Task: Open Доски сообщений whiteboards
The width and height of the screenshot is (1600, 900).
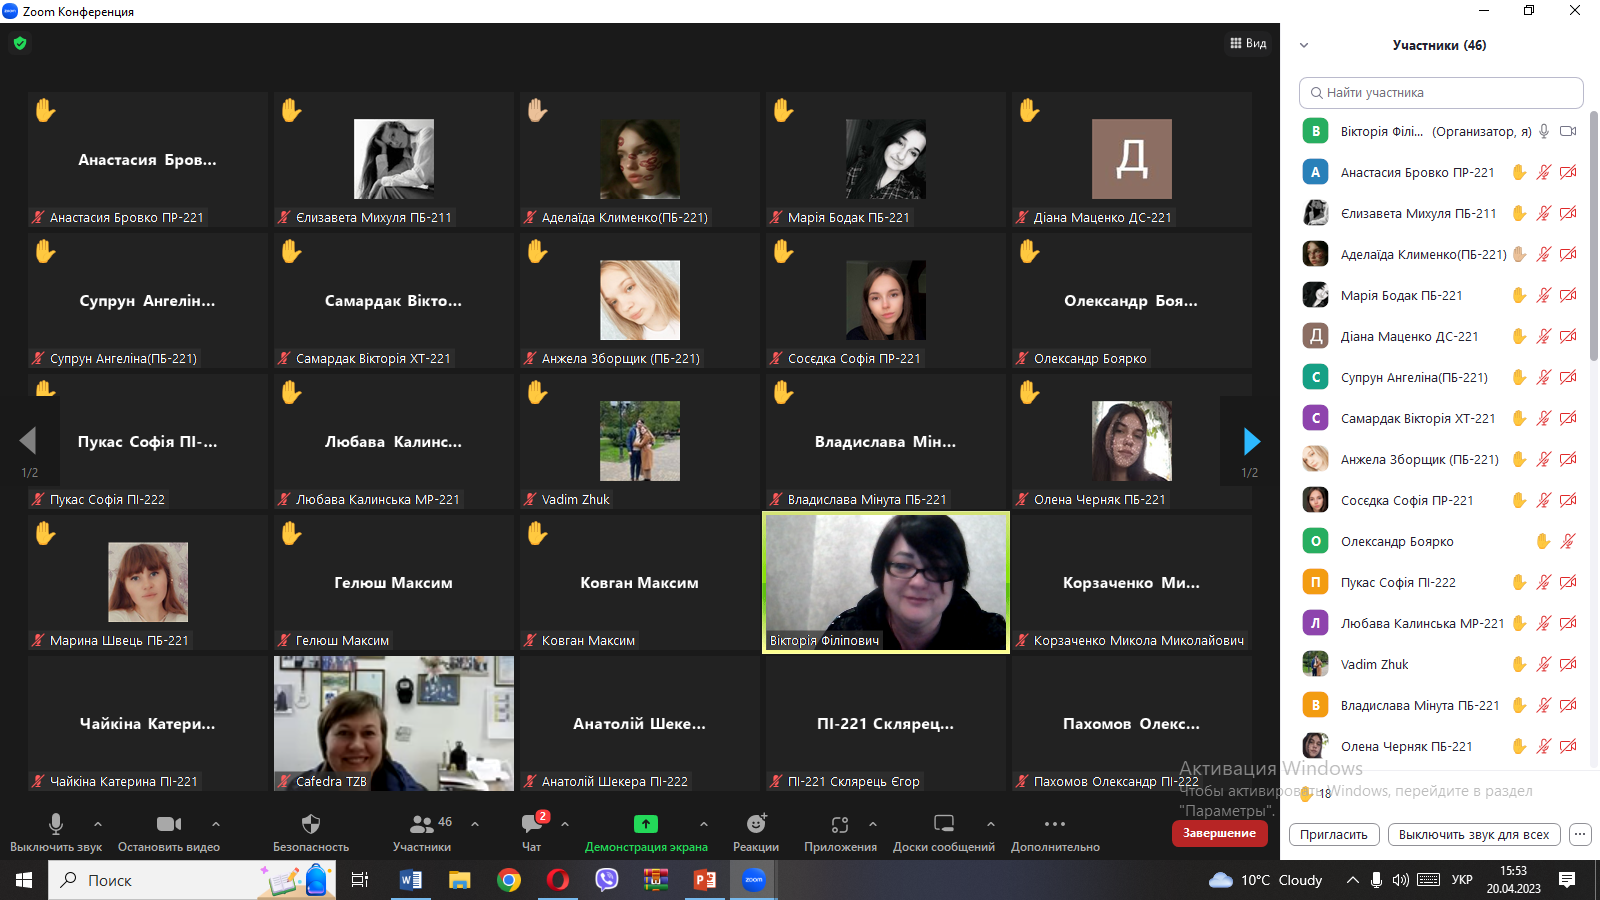Action: pos(943,824)
